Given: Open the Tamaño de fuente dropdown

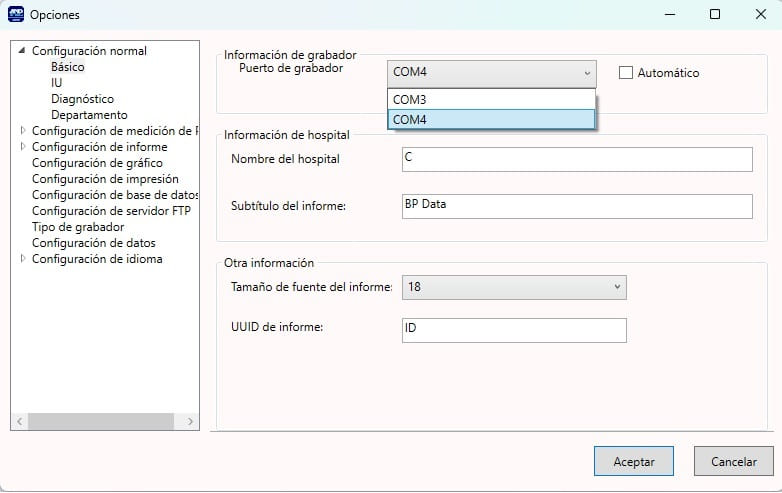Looking at the screenshot, I should coord(513,288).
